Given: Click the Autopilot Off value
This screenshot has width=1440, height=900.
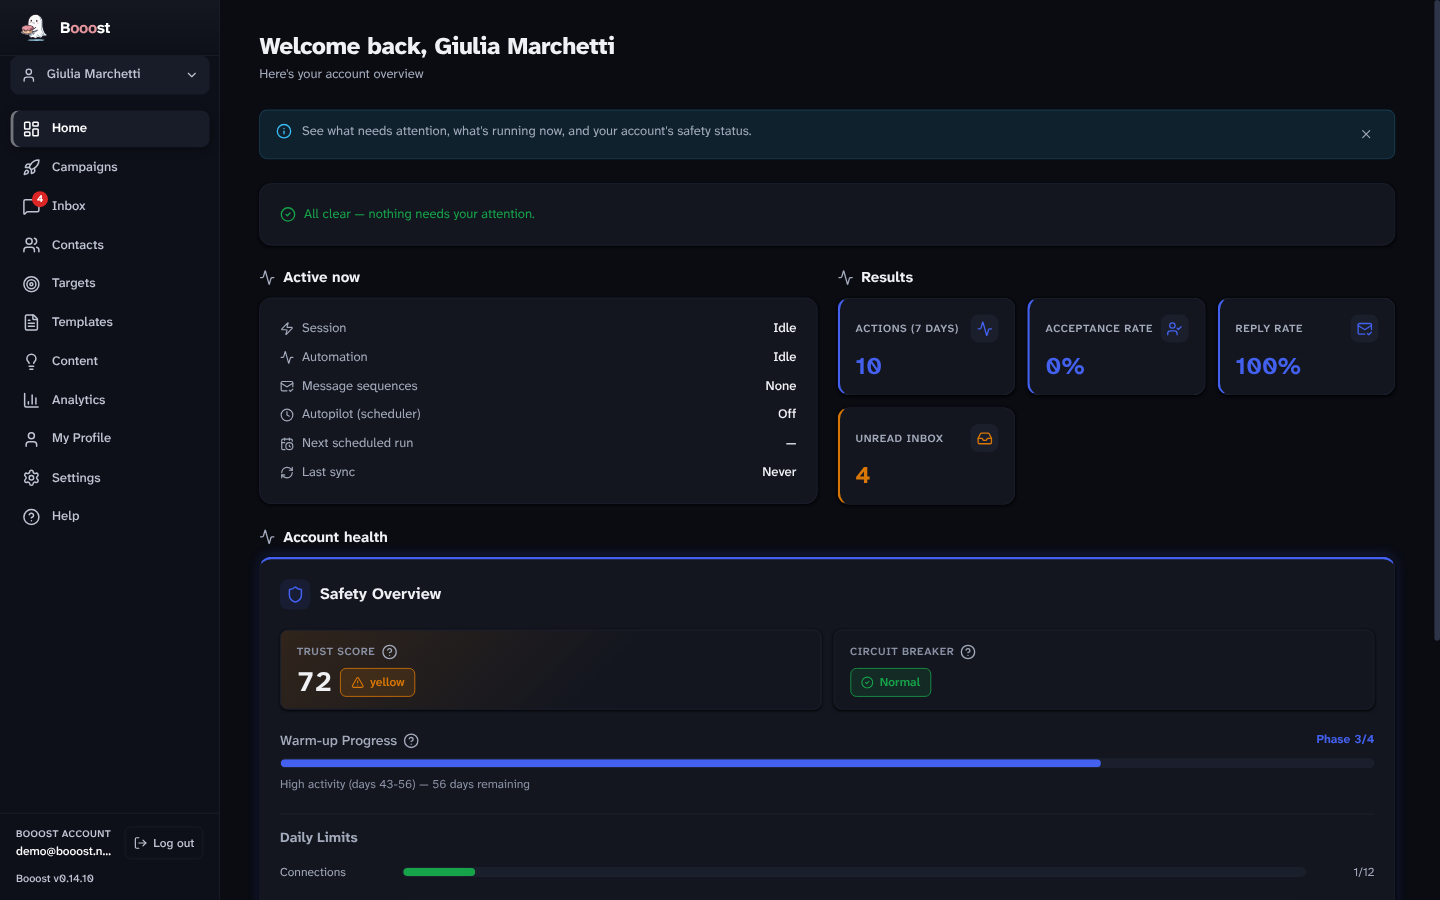Looking at the screenshot, I should click(787, 414).
